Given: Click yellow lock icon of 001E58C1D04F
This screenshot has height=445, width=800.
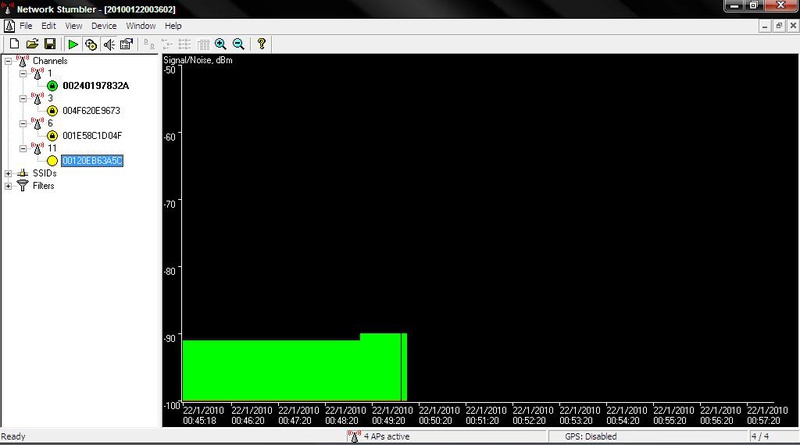Looking at the screenshot, I should point(52,136).
